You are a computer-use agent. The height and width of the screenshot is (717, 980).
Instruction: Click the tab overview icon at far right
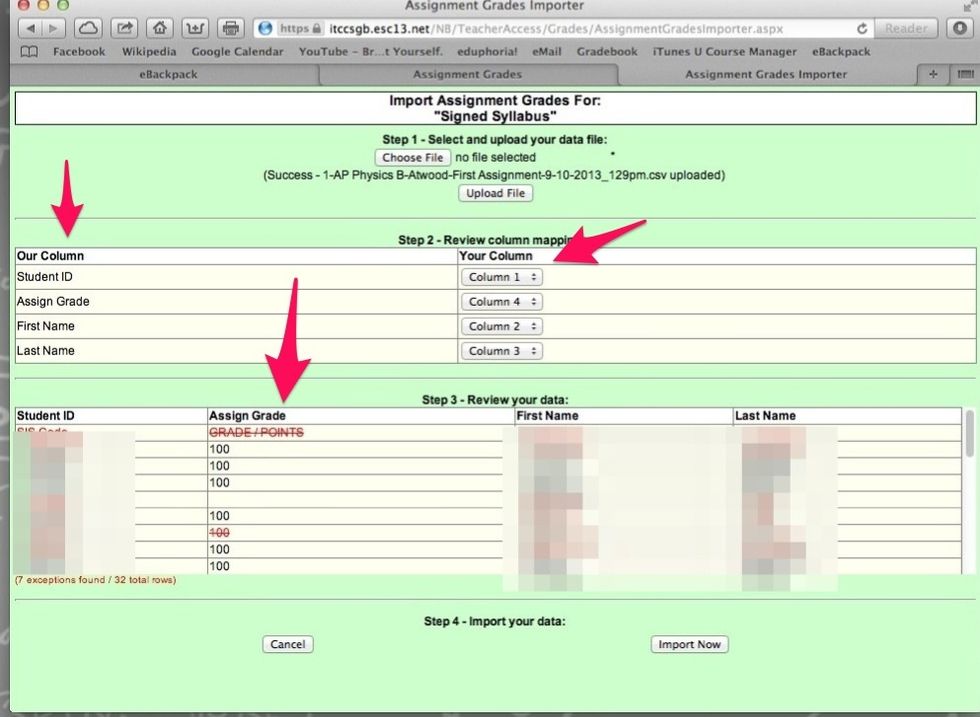(x=964, y=74)
